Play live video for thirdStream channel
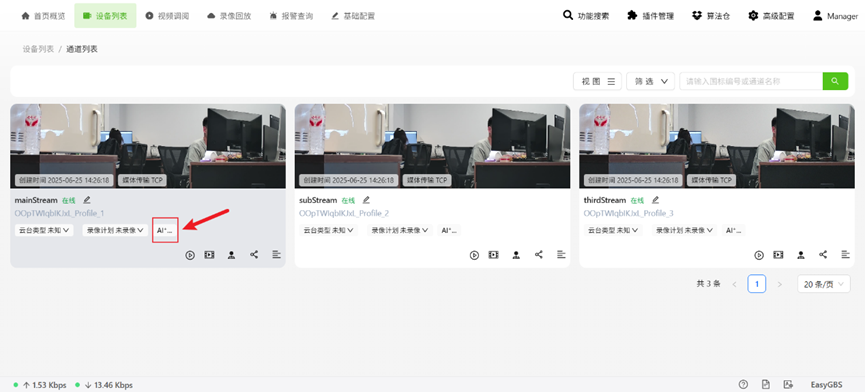Screen dimensions: 865x392 tap(759, 255)
